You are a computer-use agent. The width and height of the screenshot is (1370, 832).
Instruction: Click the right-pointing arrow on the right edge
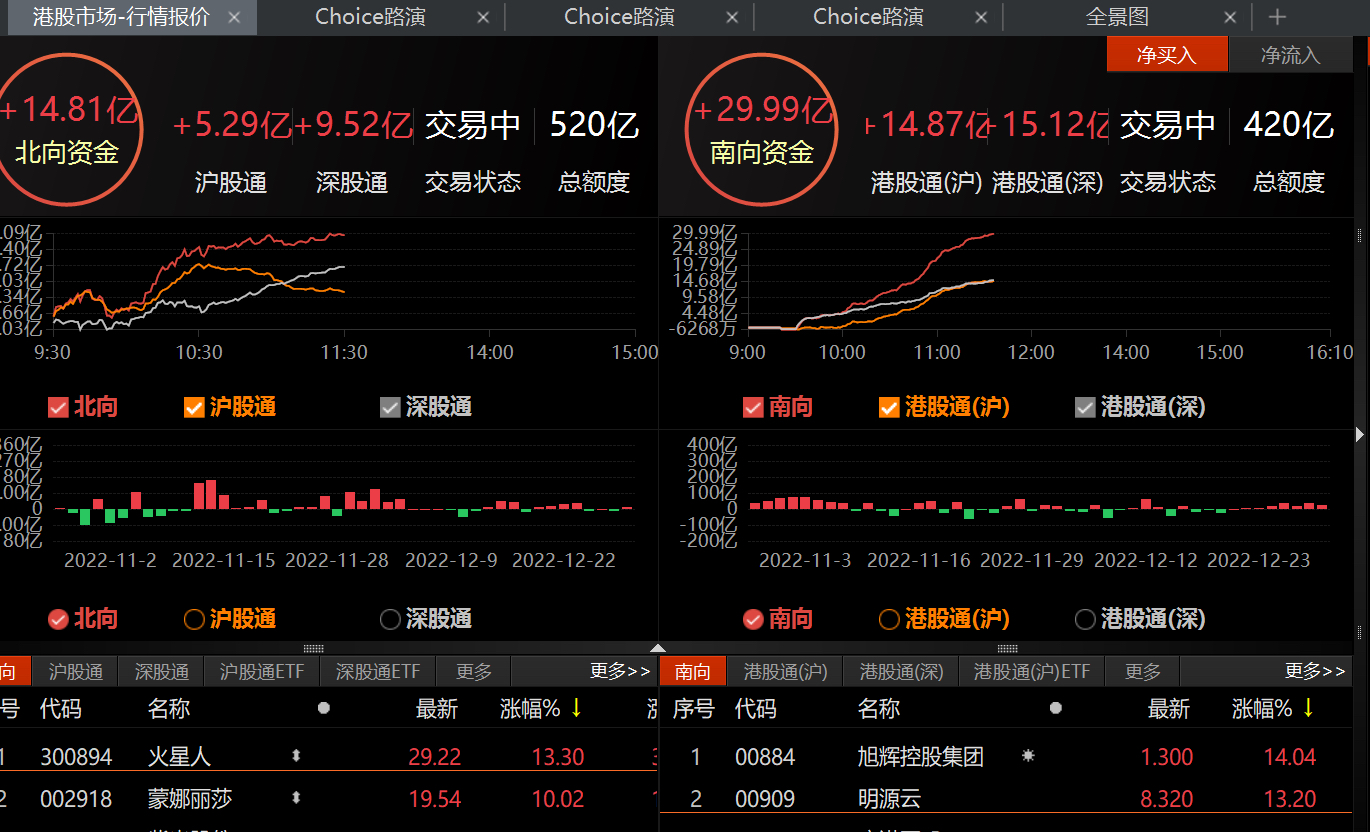pos(1361,434)
